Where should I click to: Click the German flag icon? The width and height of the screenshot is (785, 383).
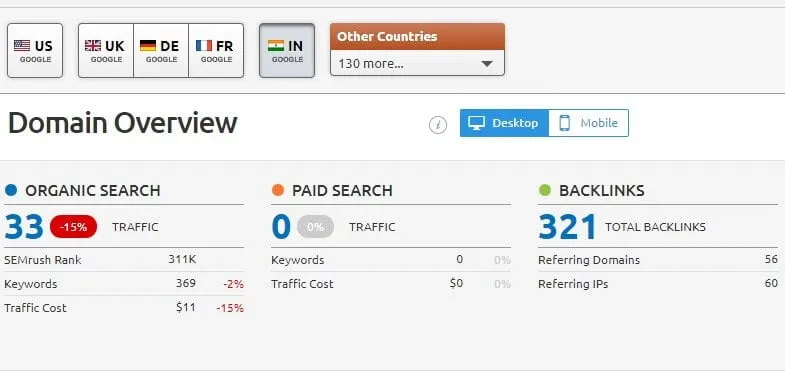tap(148, 46)
